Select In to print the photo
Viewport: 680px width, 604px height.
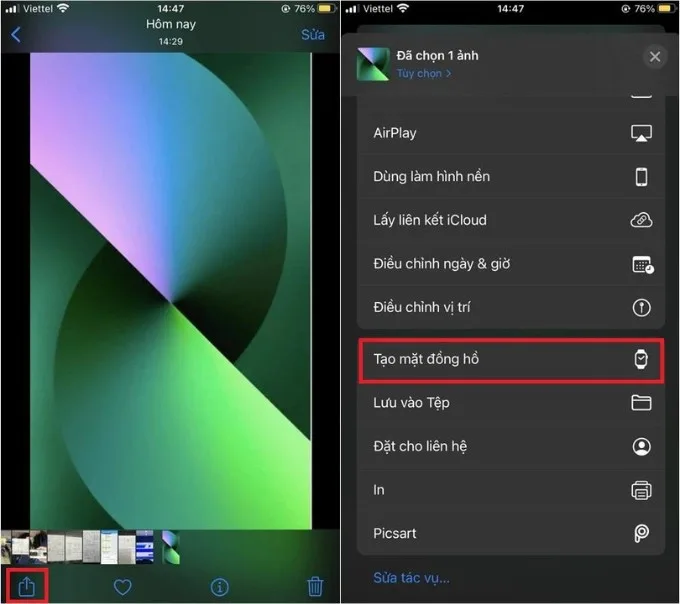[x=510, y=490]
